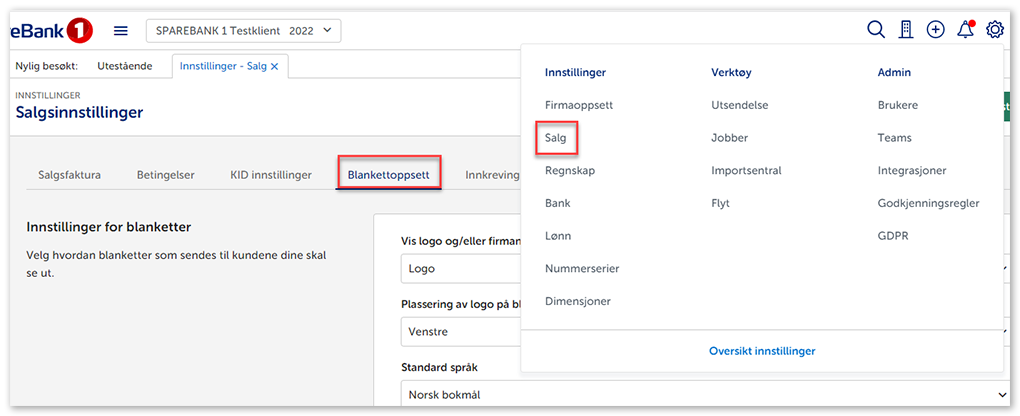This screenshot has width=1020, height=416.
Task: Open Brukere under Admin
Action: (897, 105)
